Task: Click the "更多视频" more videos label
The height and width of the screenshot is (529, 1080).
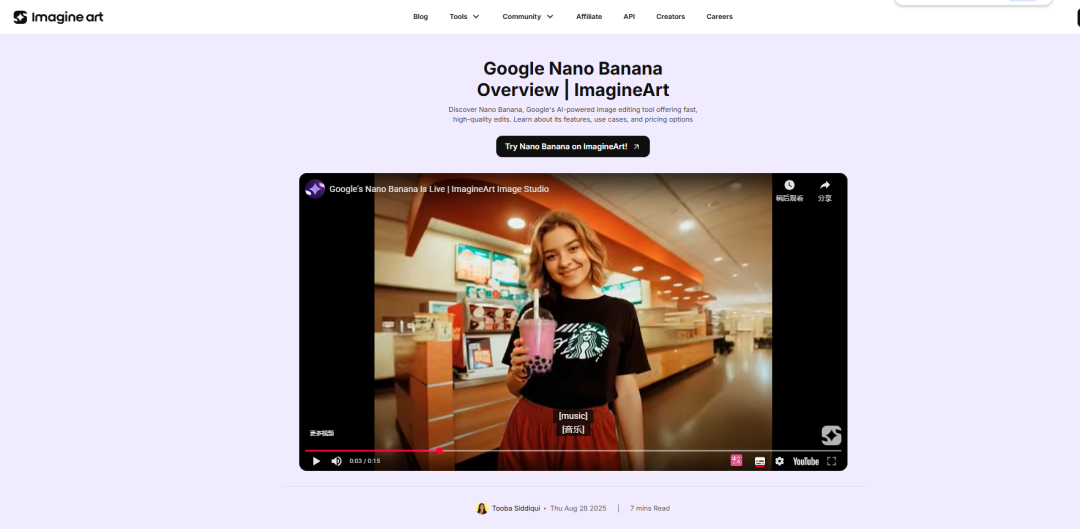Action: pos(322,433)
